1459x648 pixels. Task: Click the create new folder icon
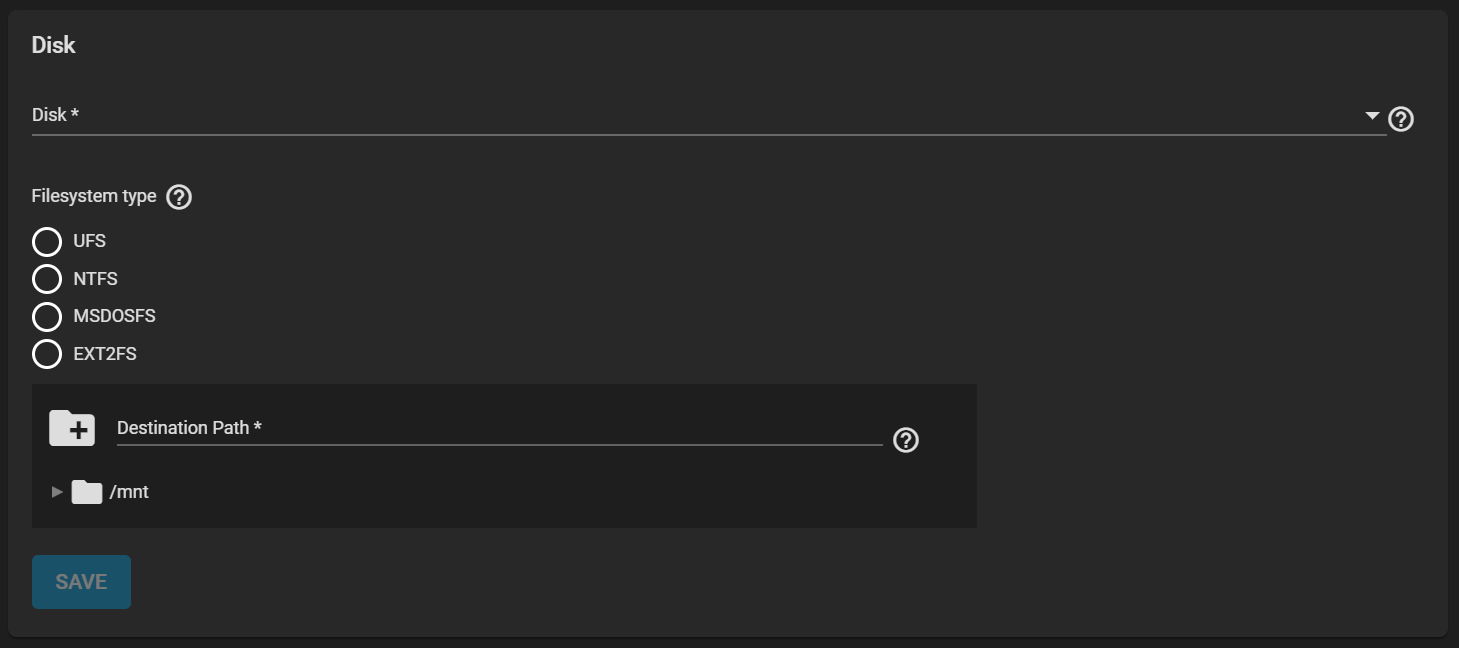(x=72, y=428)
